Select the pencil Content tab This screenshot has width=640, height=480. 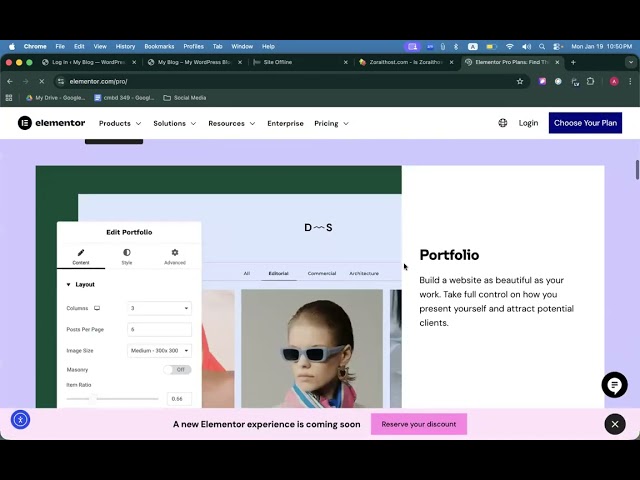81,257
